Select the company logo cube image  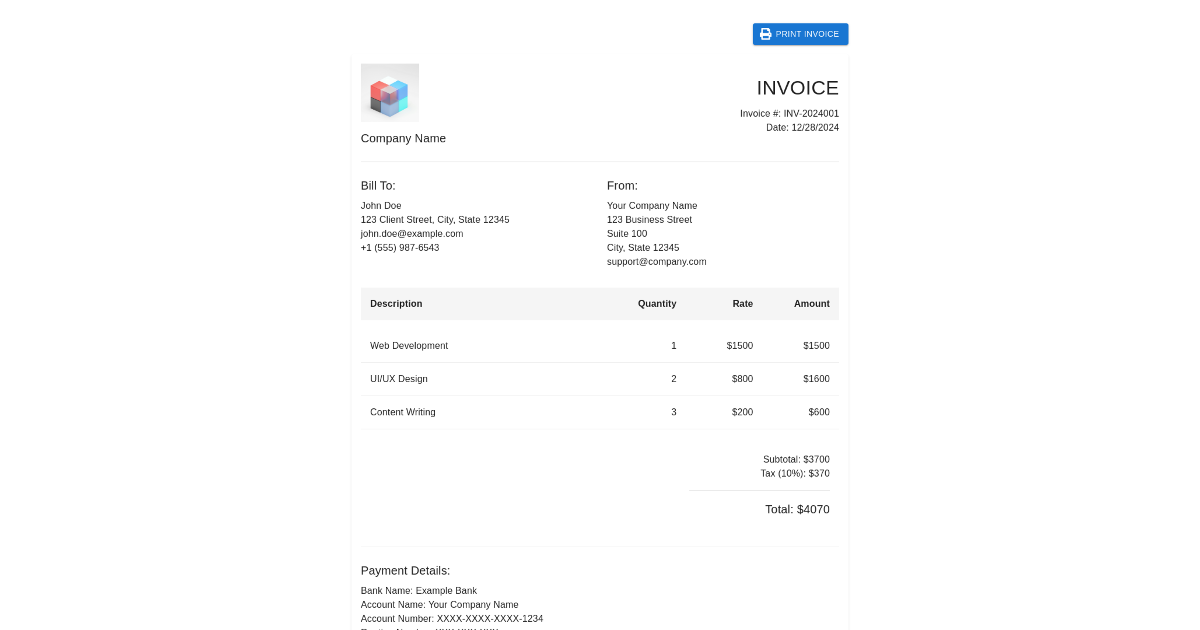(x=389, y=92)
